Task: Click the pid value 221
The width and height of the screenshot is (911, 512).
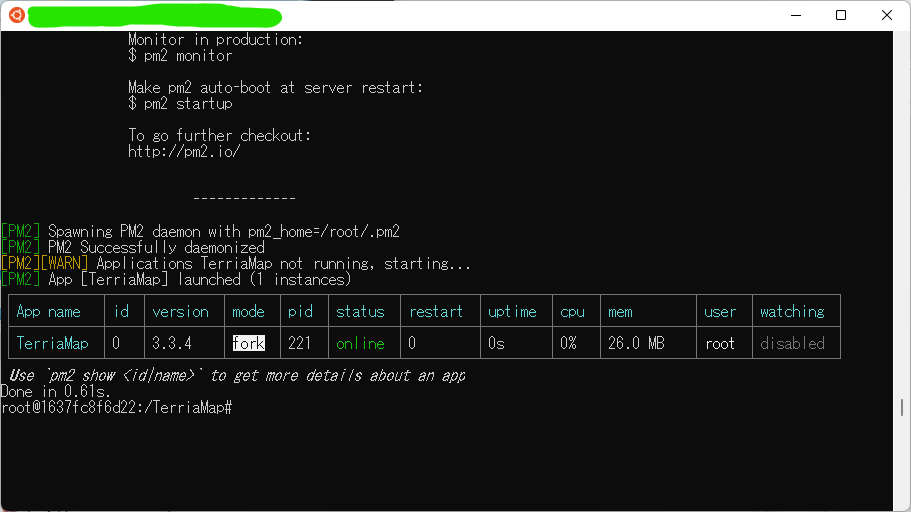Action: 300,343
